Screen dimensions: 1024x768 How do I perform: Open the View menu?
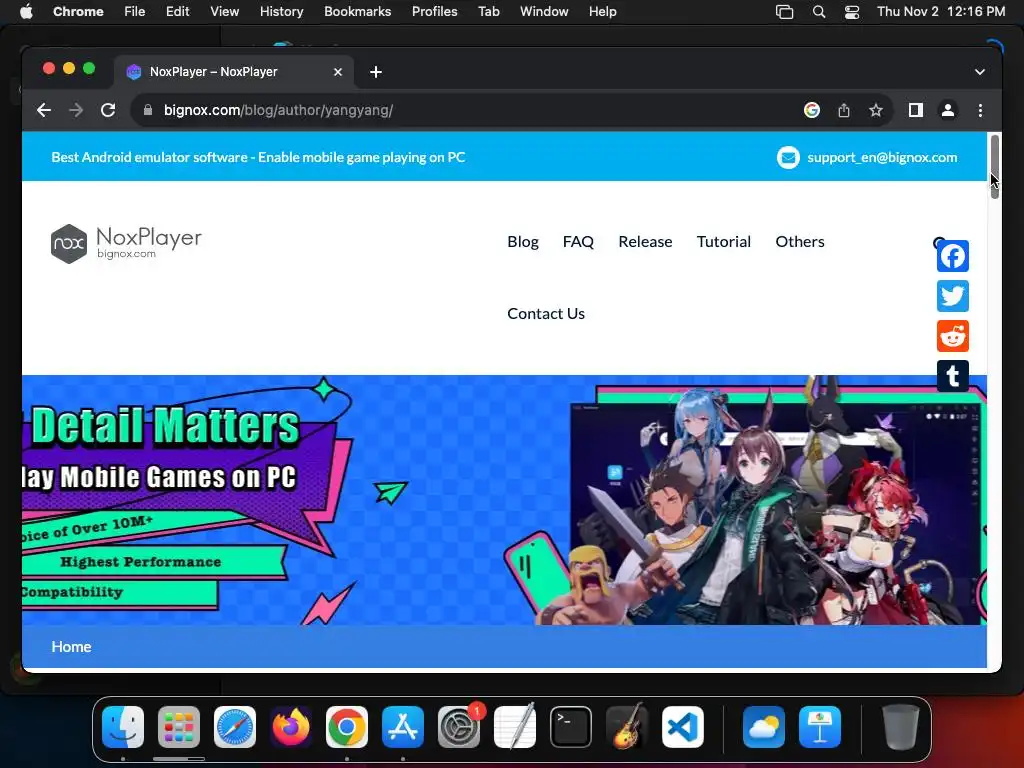[225, 12]
